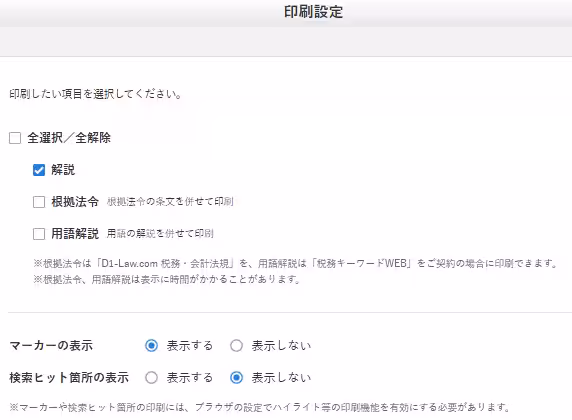Viewport: 572px width, 420px height.
Task: Click the 根拠法令の条文を併せて印刷 description
Action: point(170,201)
